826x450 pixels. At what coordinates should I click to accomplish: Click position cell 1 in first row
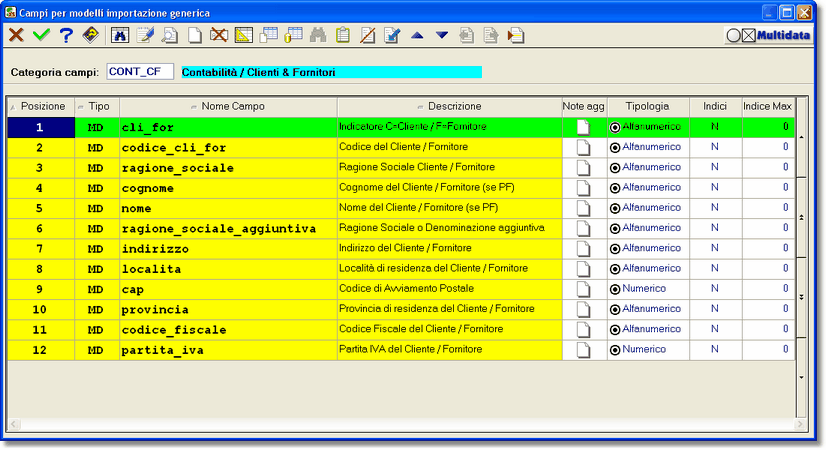41,128
